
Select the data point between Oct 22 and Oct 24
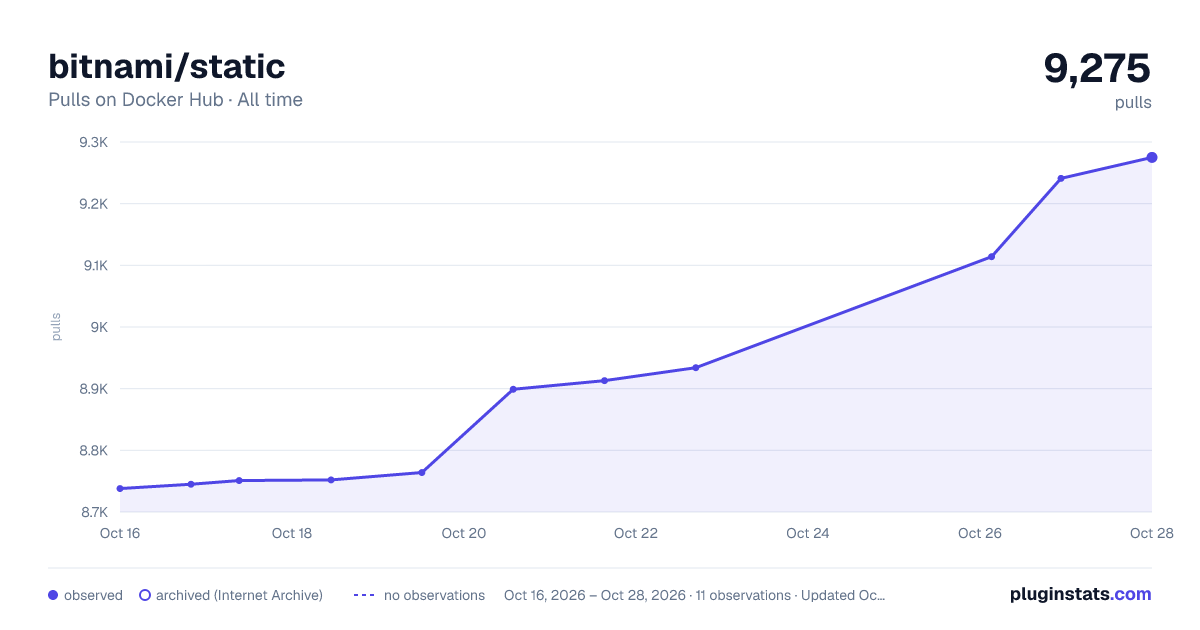point(696,367)
